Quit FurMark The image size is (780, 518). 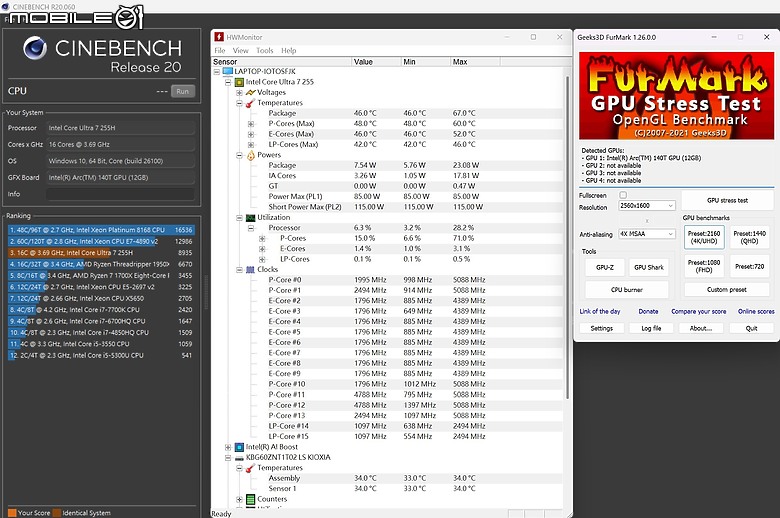pyautogui.click(x=751, y=328)
